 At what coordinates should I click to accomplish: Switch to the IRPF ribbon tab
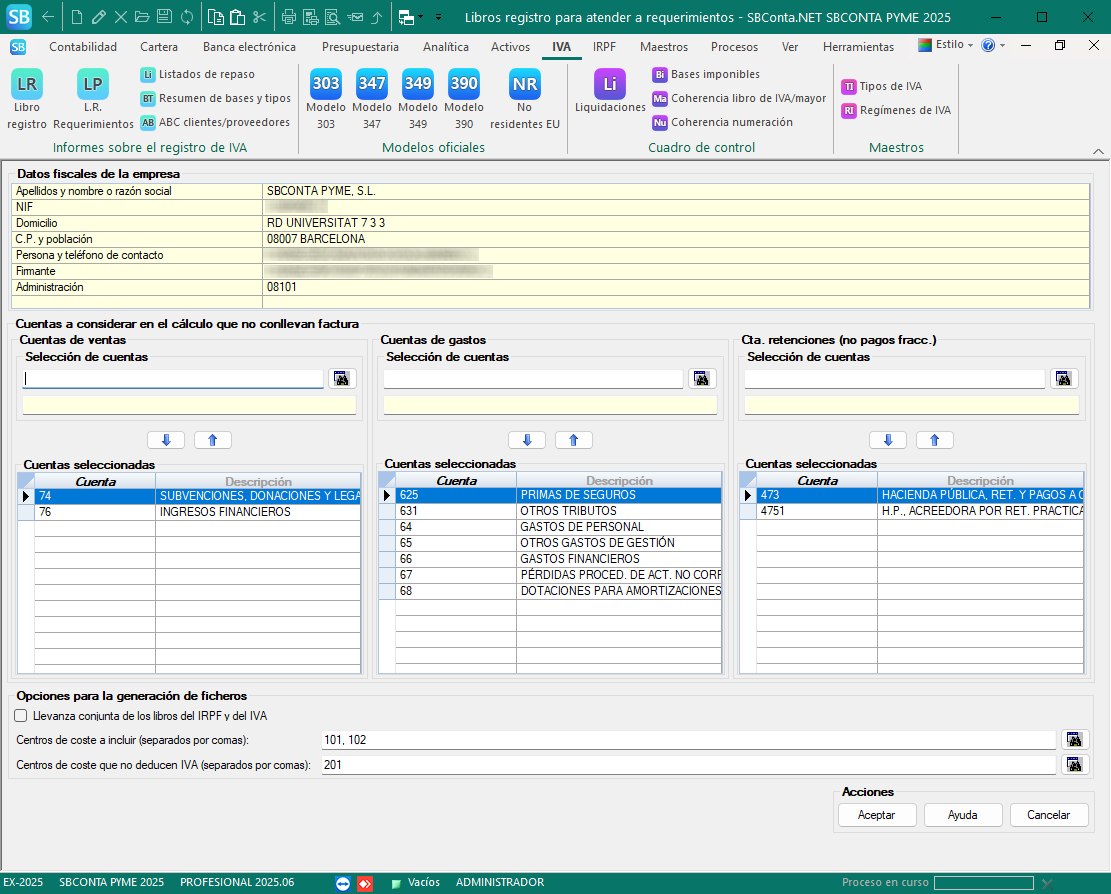(604, 47)
